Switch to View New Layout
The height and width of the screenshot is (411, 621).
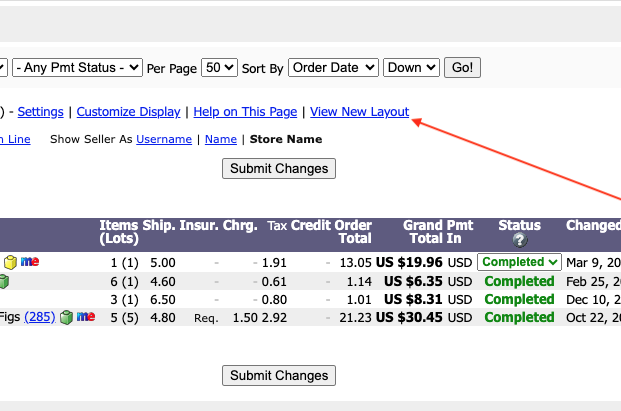coord(359,112)
